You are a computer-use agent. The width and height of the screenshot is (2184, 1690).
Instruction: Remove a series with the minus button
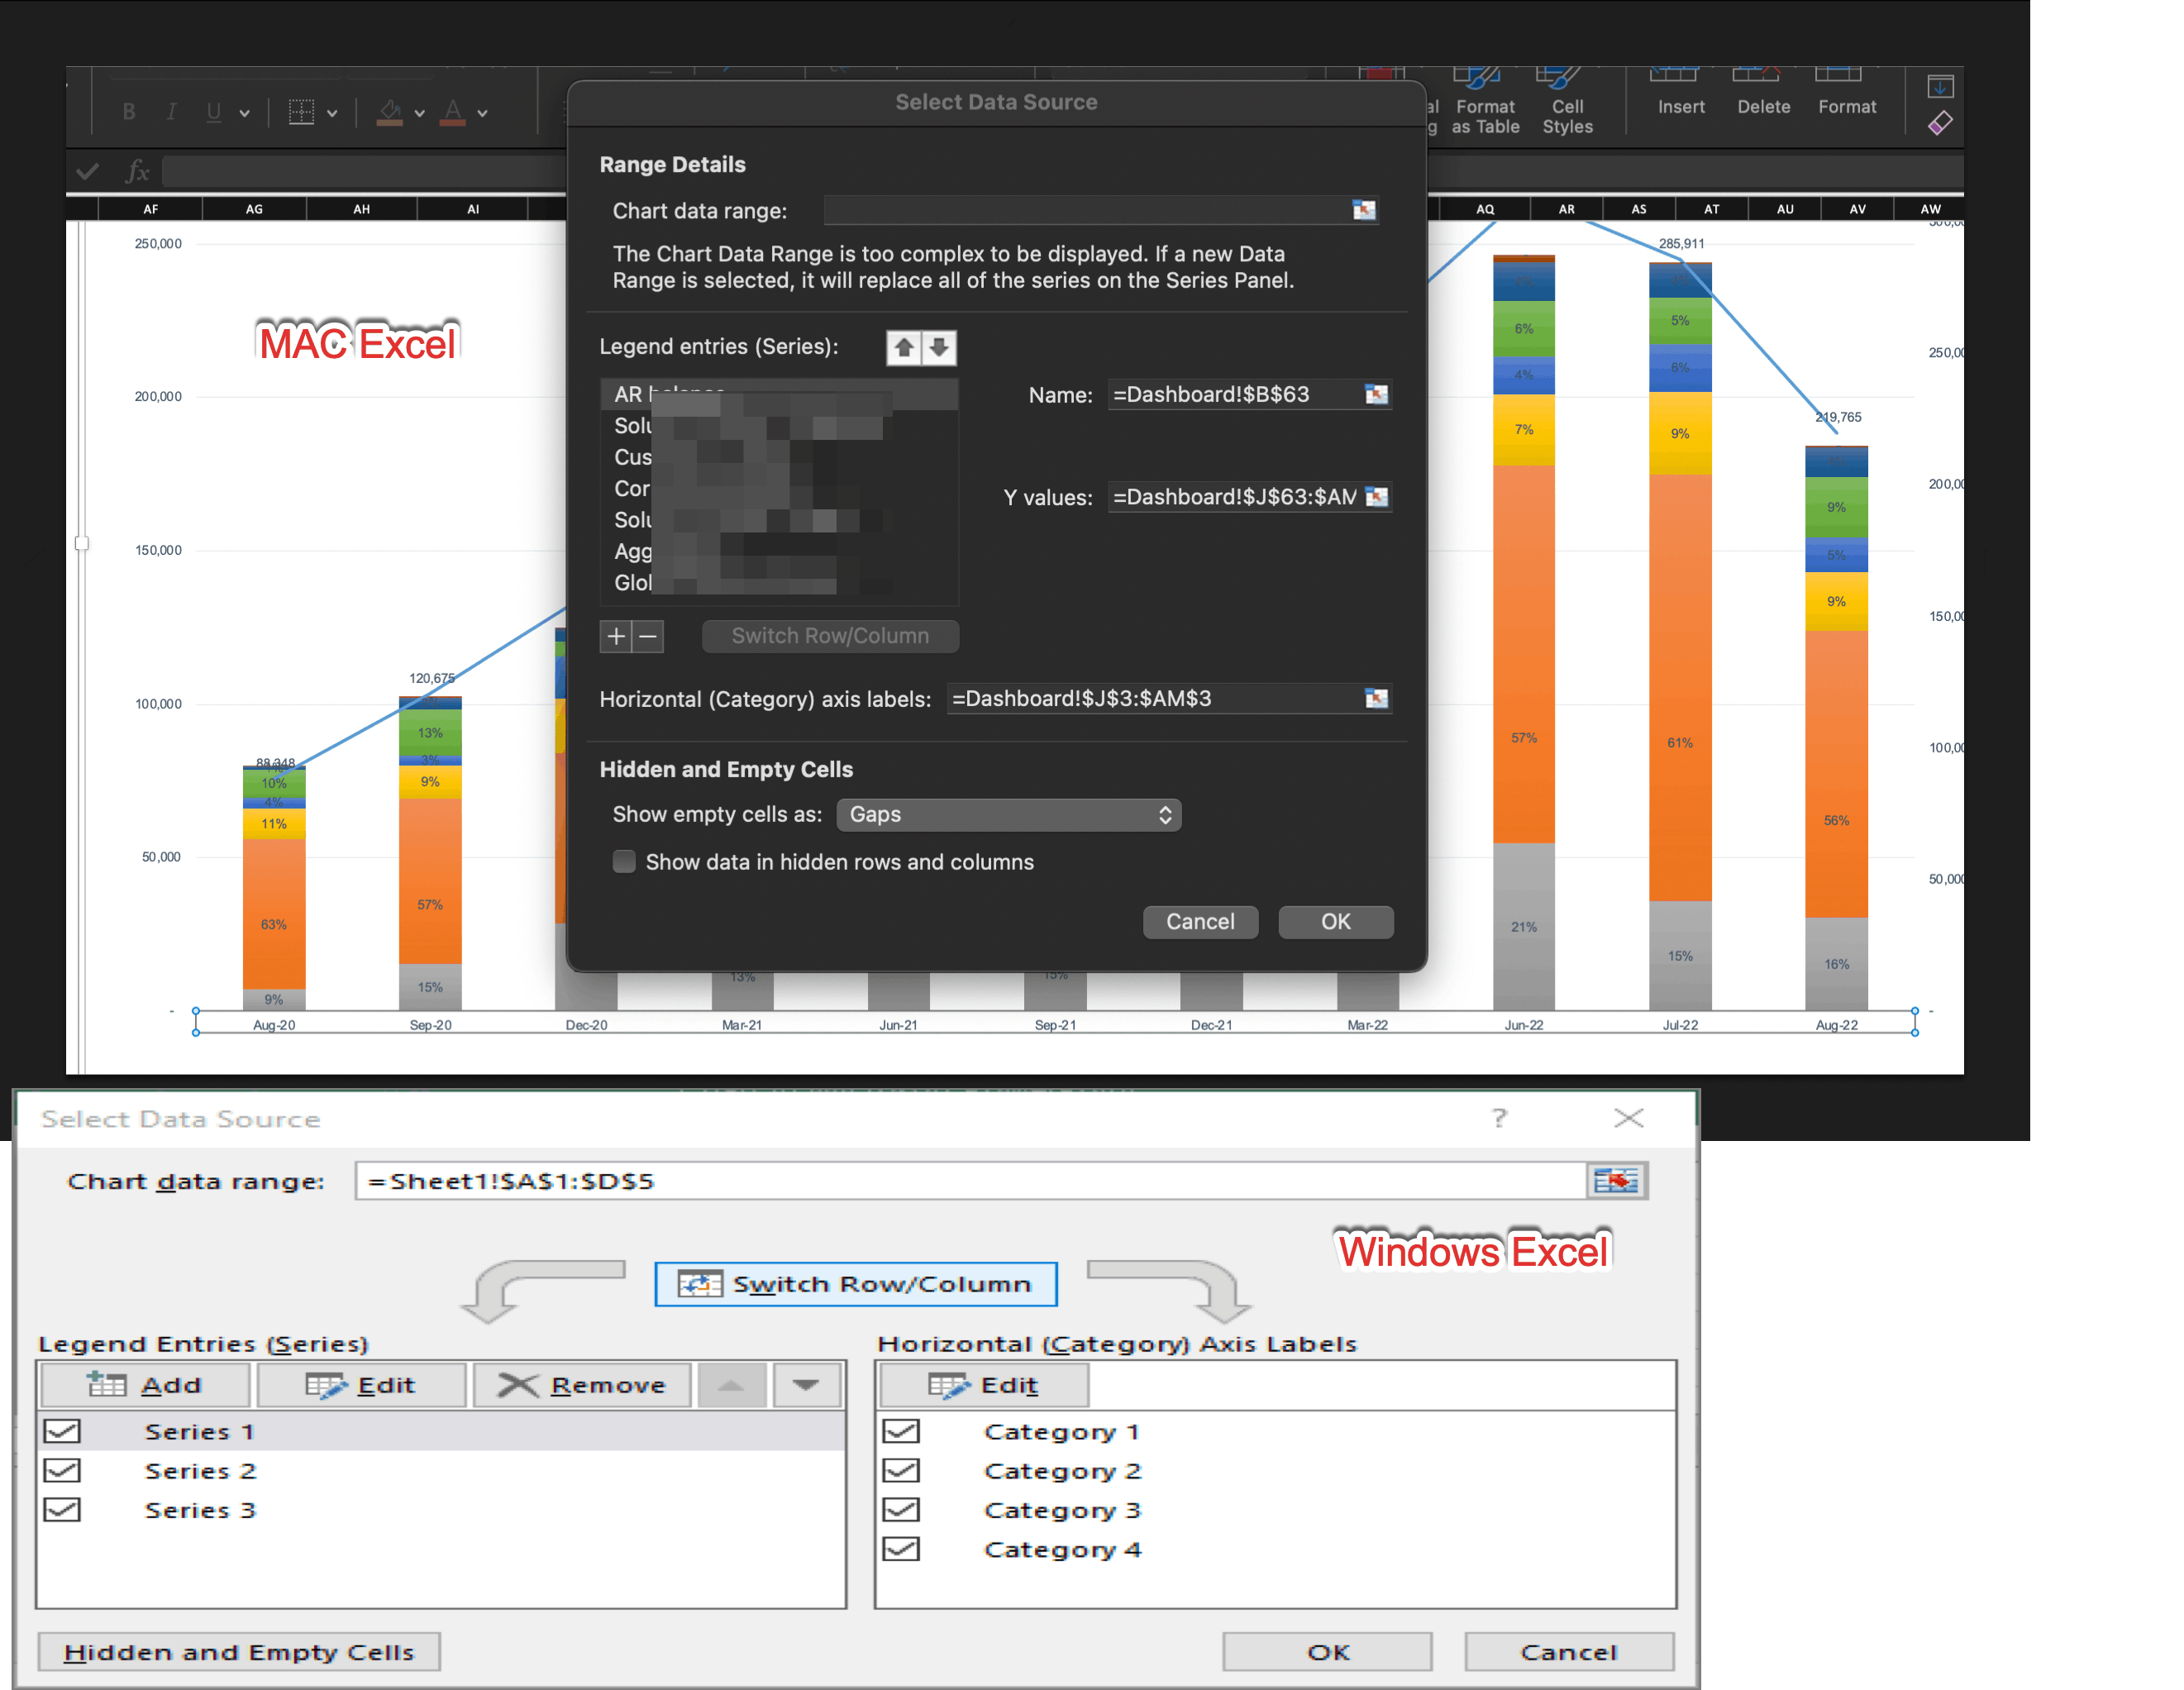[648, 636]
